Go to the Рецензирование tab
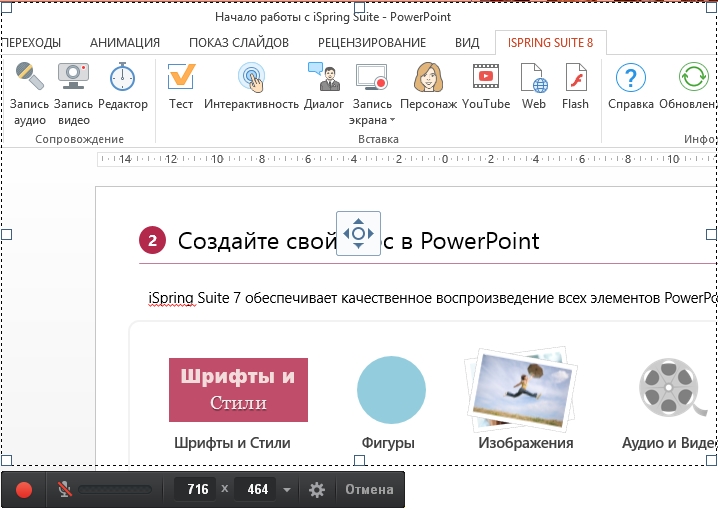The image size is (718, 509). coord(372,43)
